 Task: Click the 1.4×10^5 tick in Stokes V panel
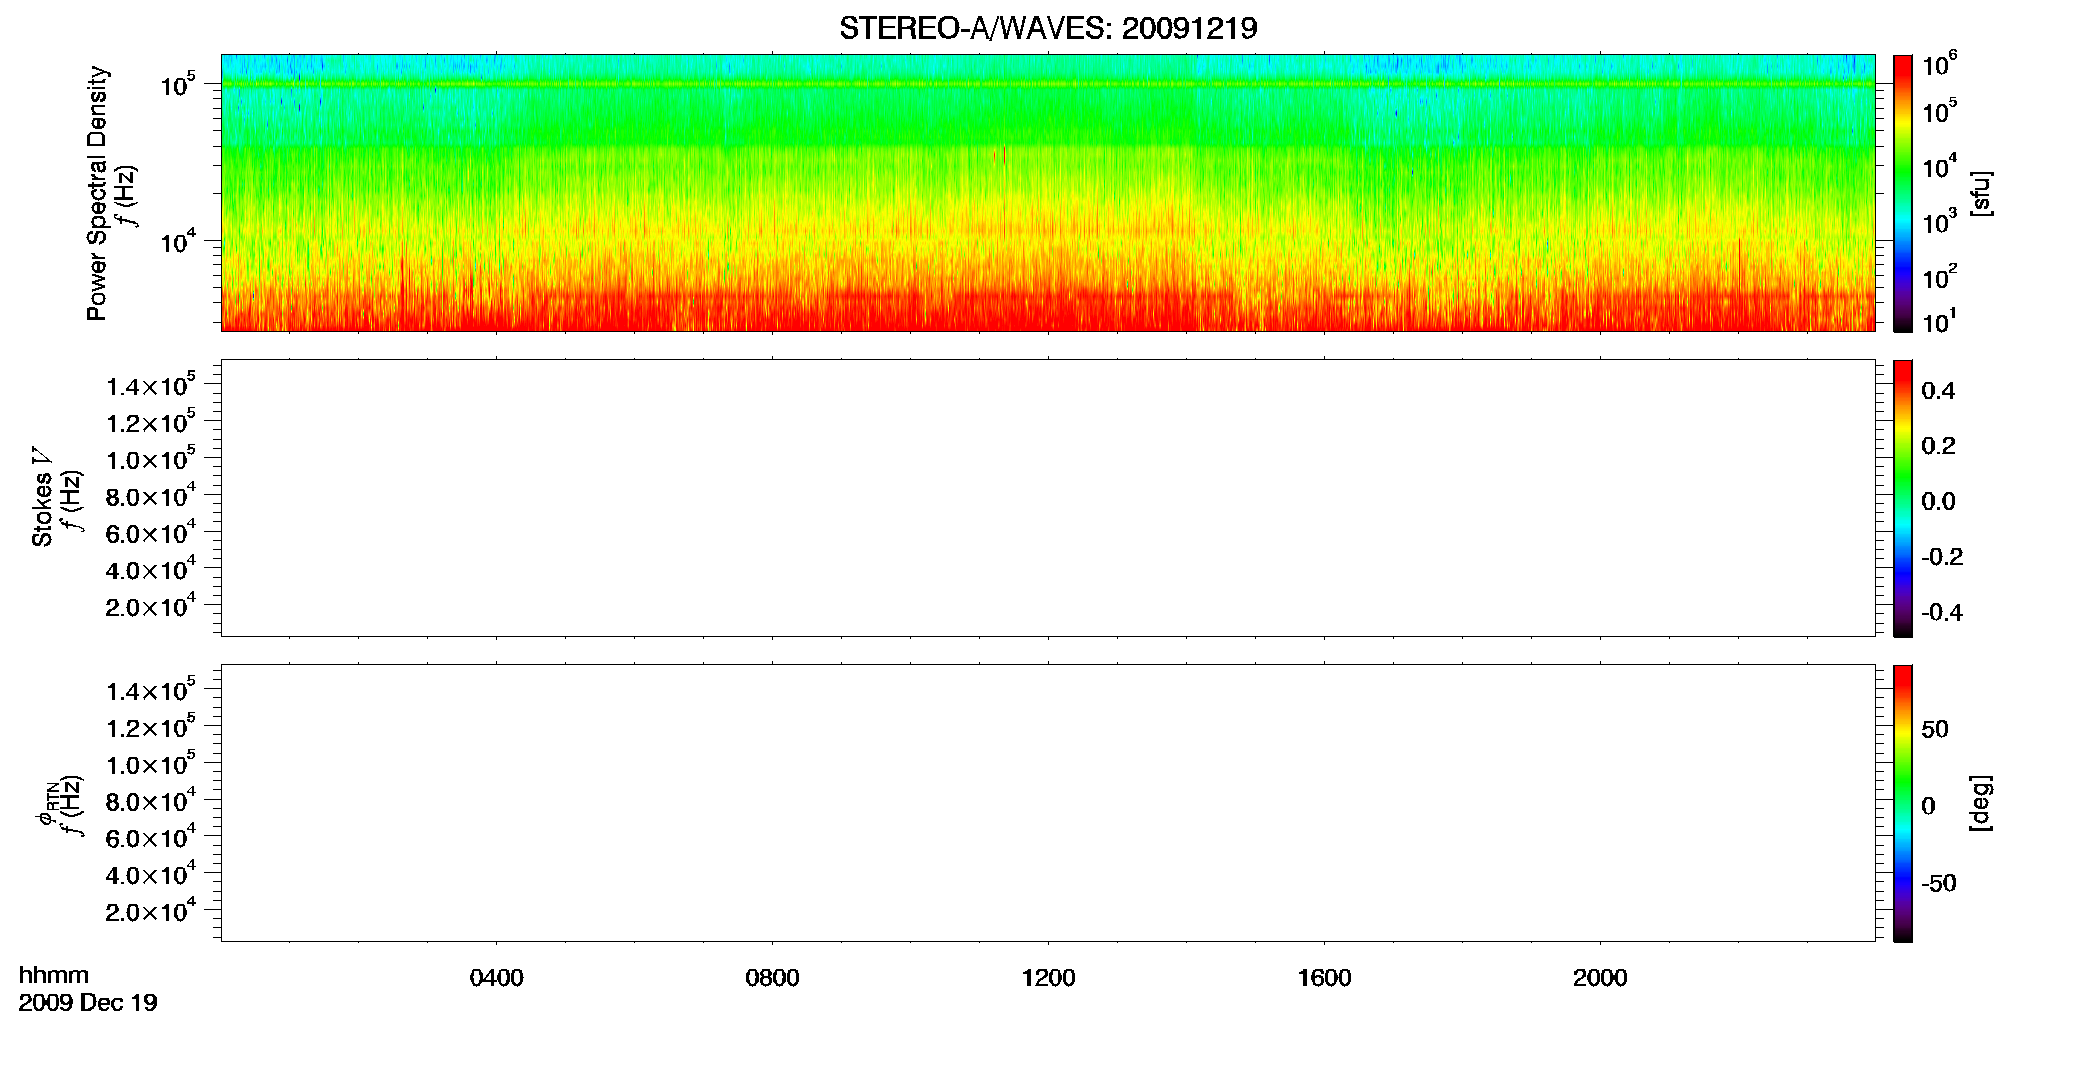151,385
